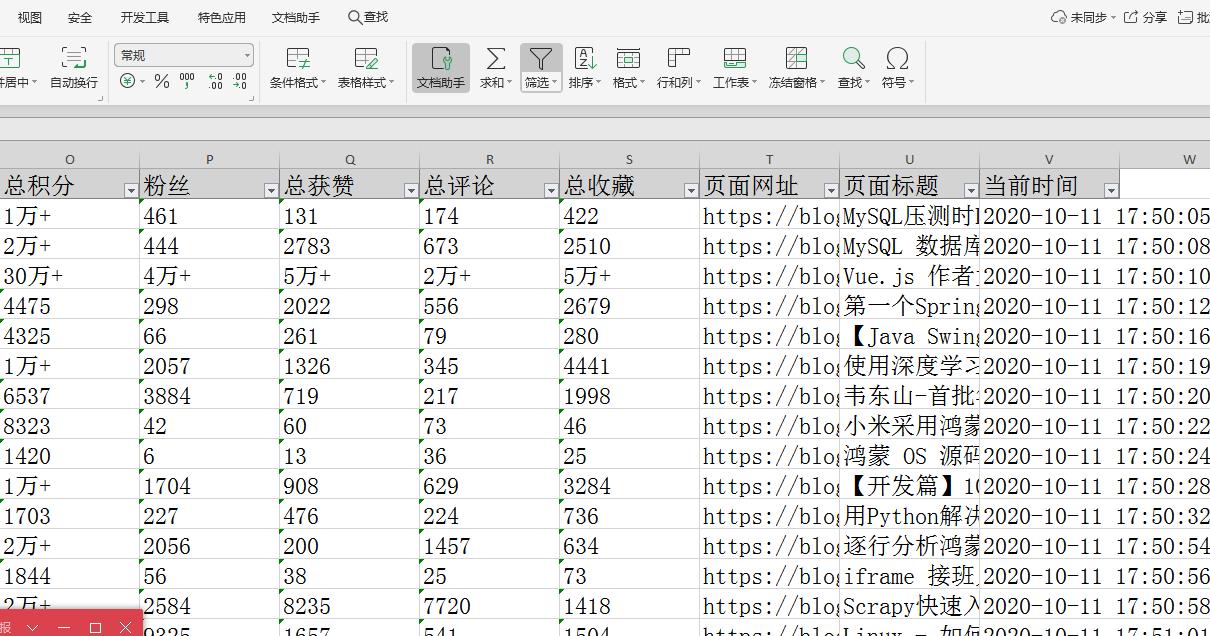Open the filter dropdown on 粉丝 column

270,188
